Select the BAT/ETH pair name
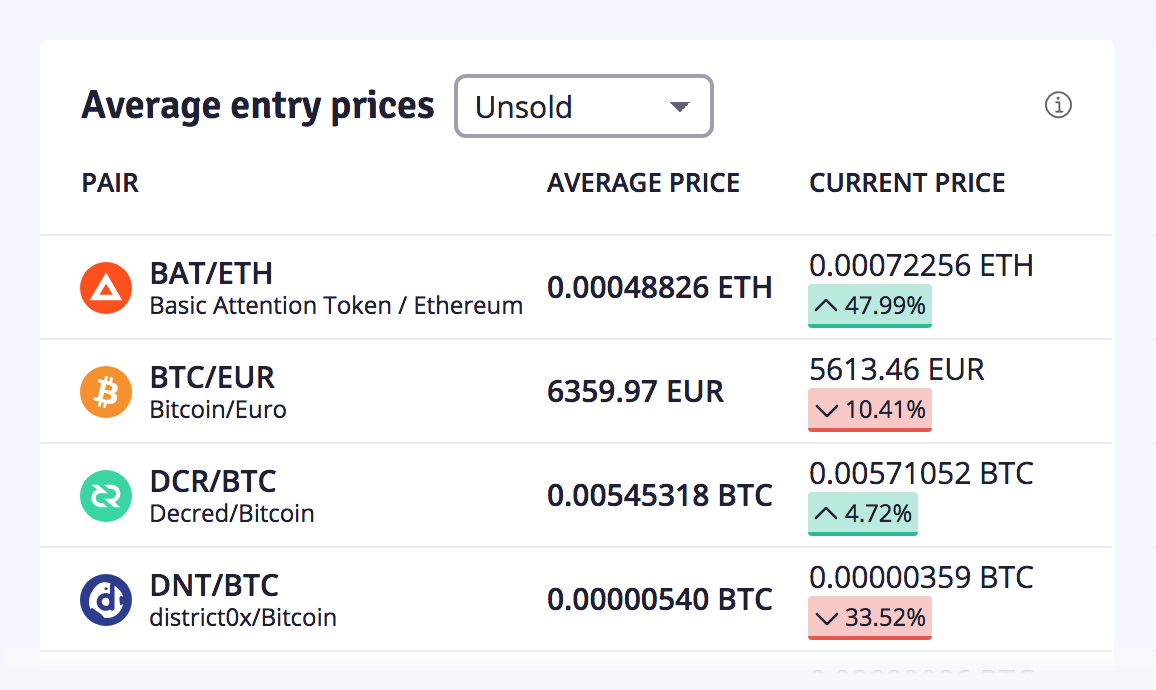 tap(212, 273)
